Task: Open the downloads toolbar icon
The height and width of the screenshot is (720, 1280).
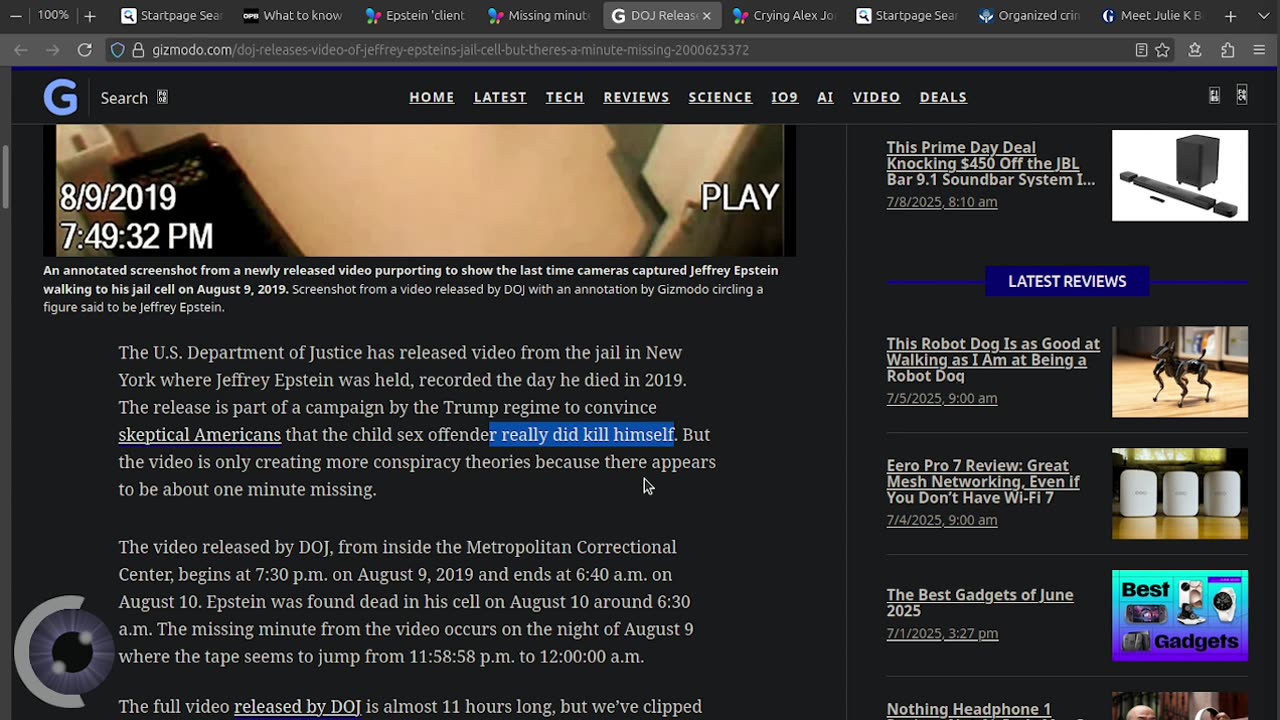Action: tap(1195, 50)
